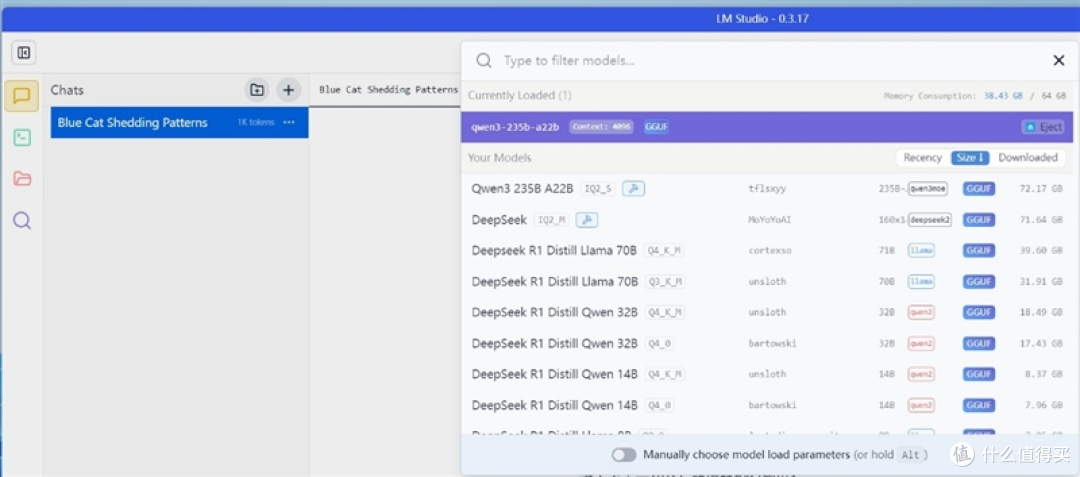The height and width of the screenshot is (477, 1080).
Task: Start a new chat with plus icon
Action: pyautogui.click(x=289, y=89)
